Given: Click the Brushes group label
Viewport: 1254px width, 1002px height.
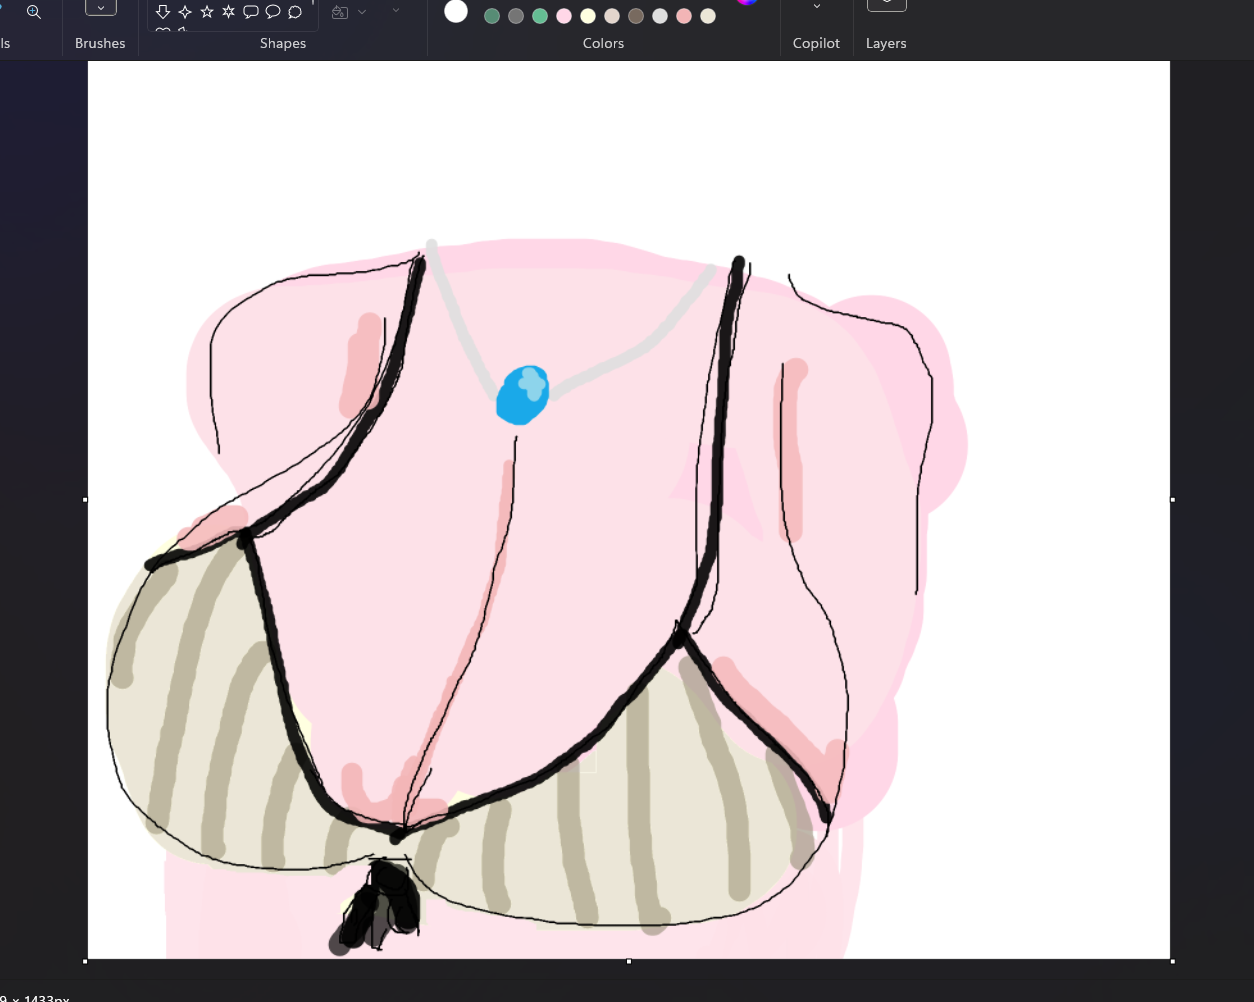Looking at the screenshot, I should pyautogui.click(x=100, y=43).
